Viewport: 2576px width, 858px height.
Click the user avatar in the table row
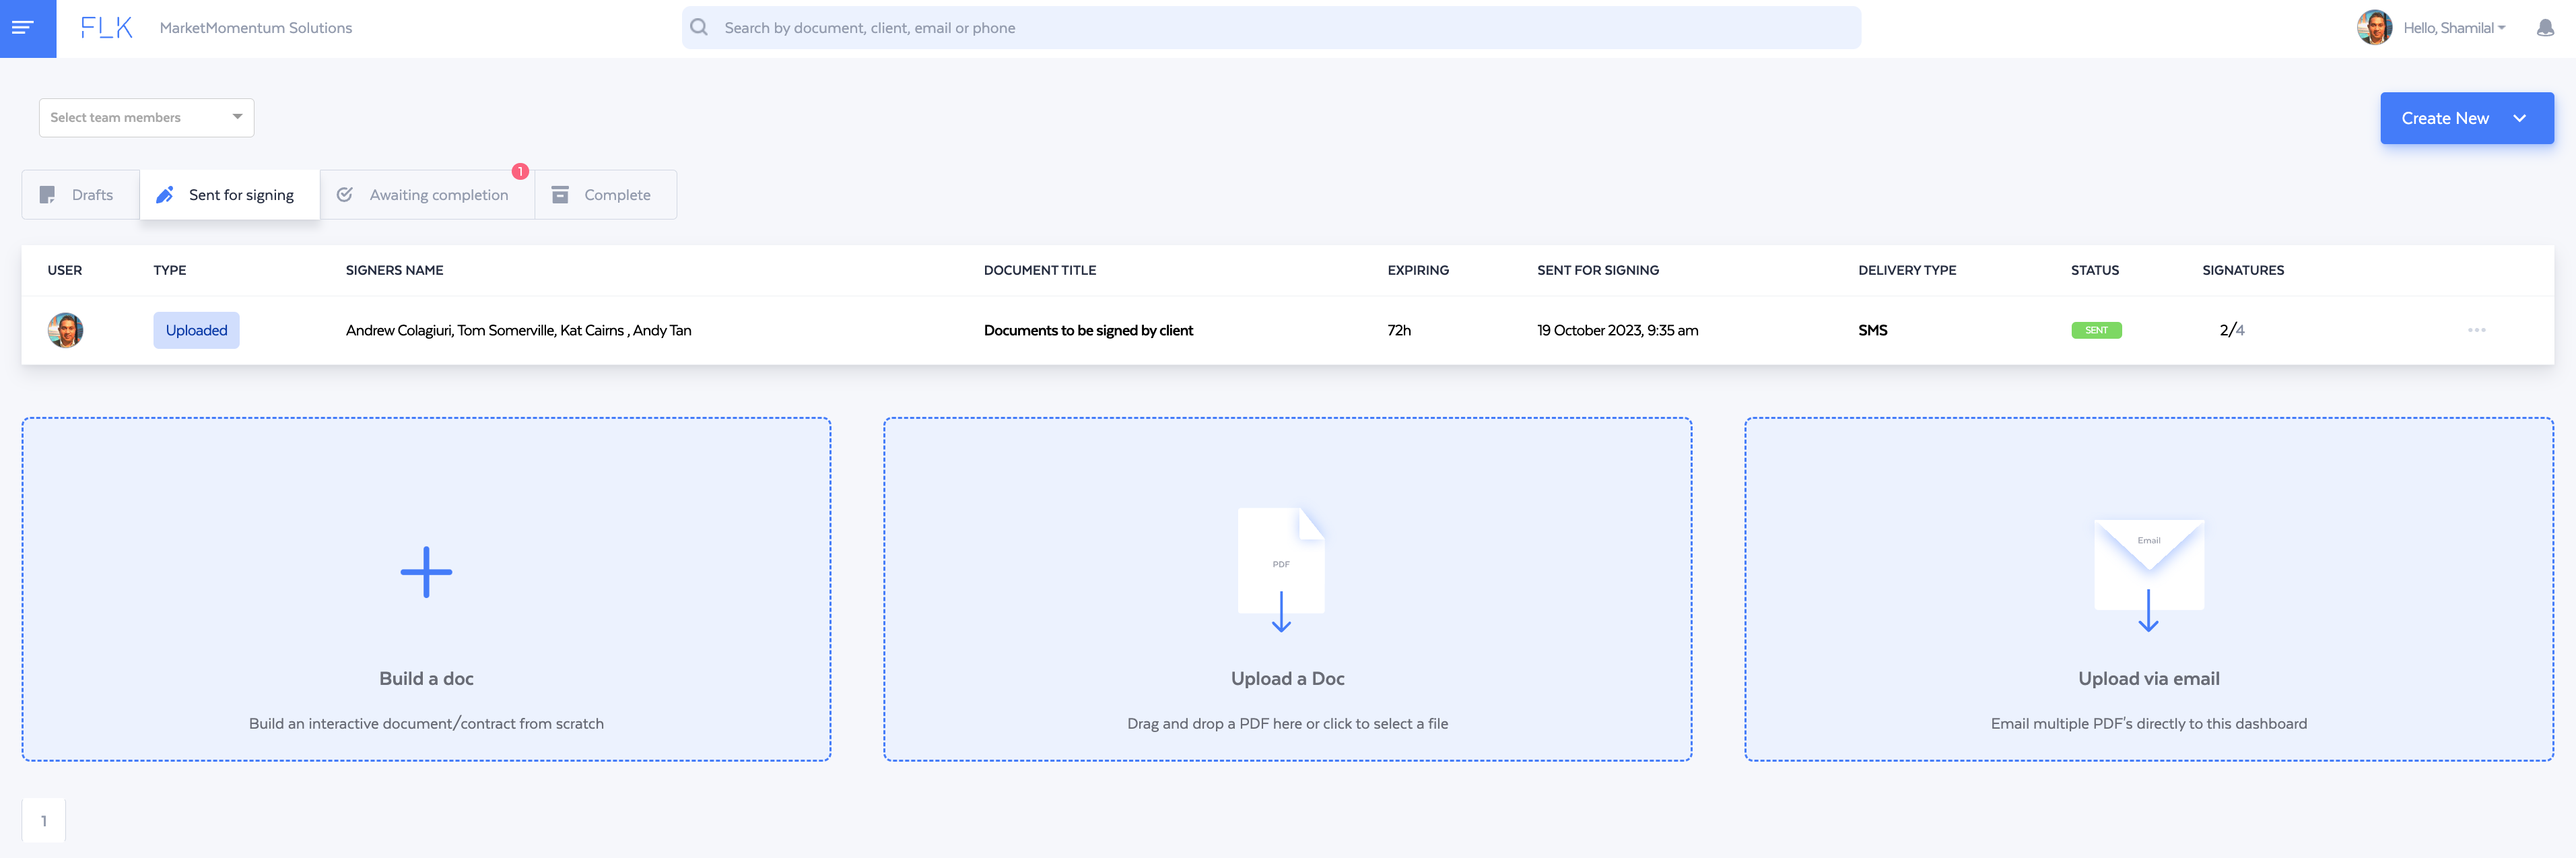[x=66, y=330]
